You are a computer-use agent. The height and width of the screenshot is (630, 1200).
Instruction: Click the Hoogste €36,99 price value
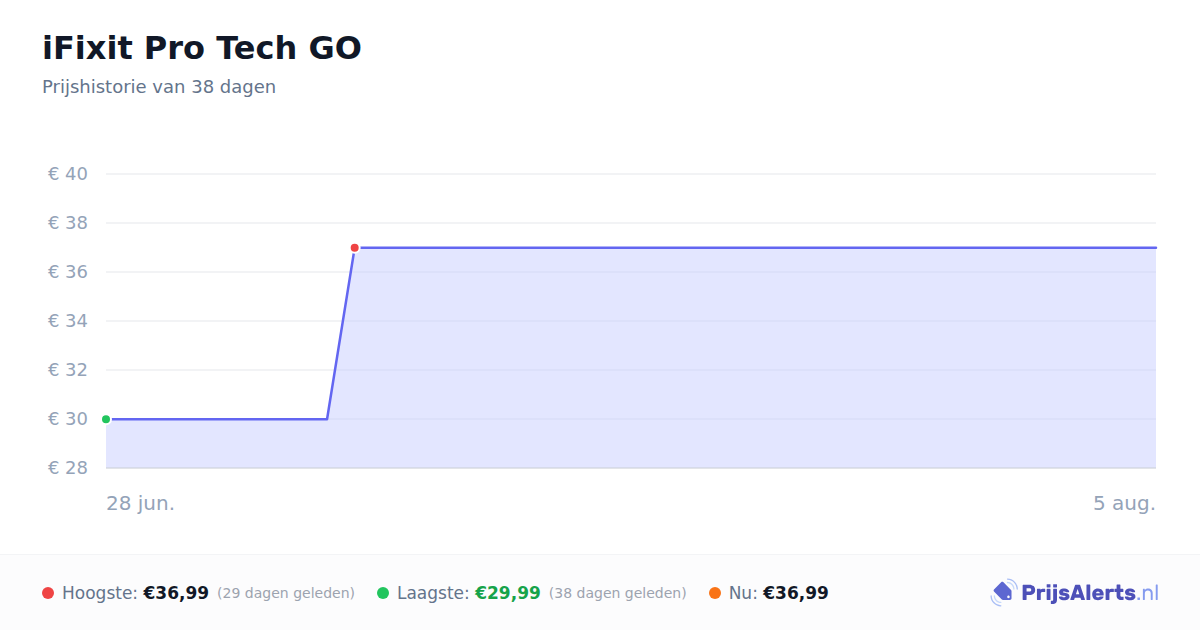(x=176, y=593)
